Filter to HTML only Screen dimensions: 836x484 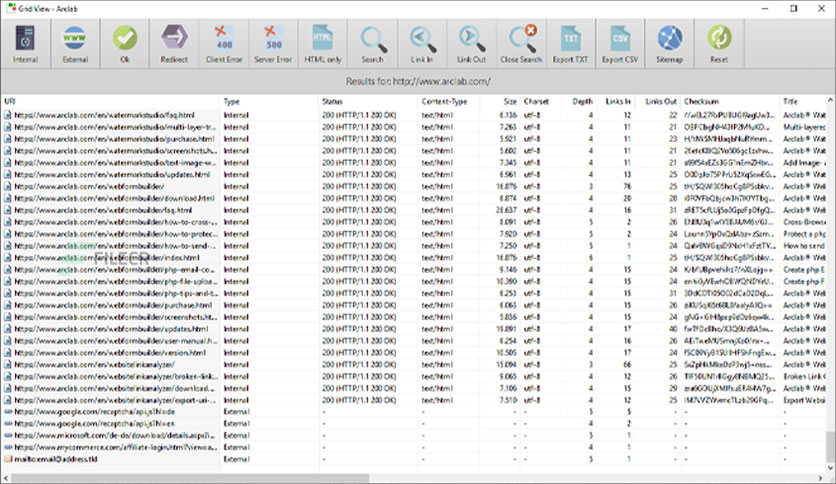pyautogui.click(x=323, y=44)
